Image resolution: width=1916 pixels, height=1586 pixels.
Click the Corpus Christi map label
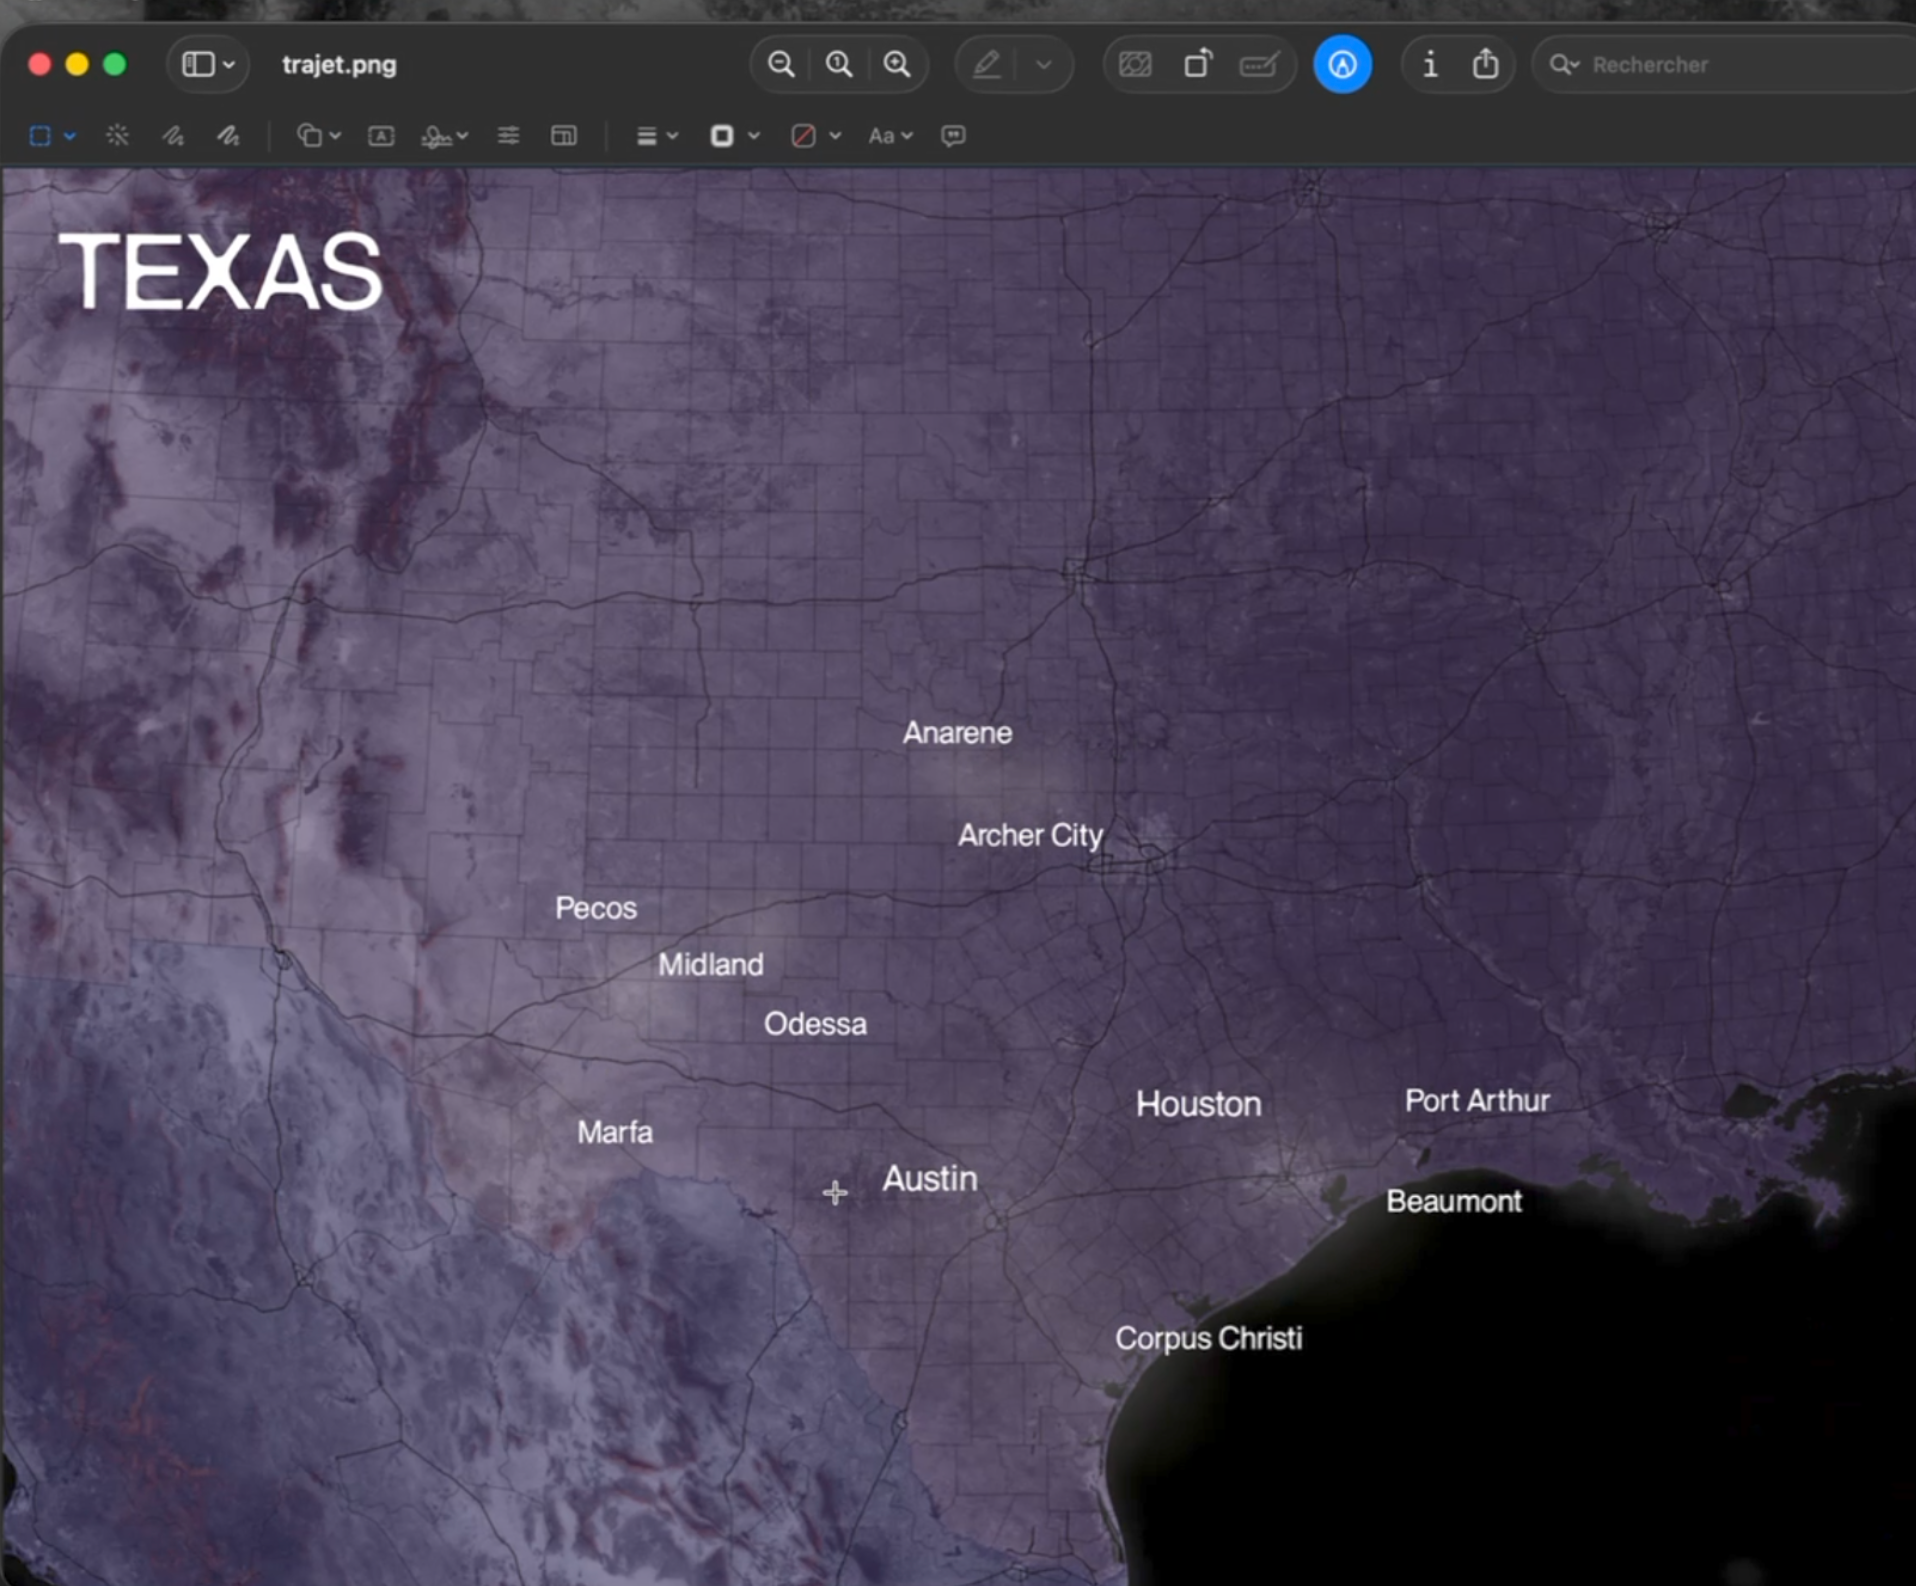coord(1209,1338)
